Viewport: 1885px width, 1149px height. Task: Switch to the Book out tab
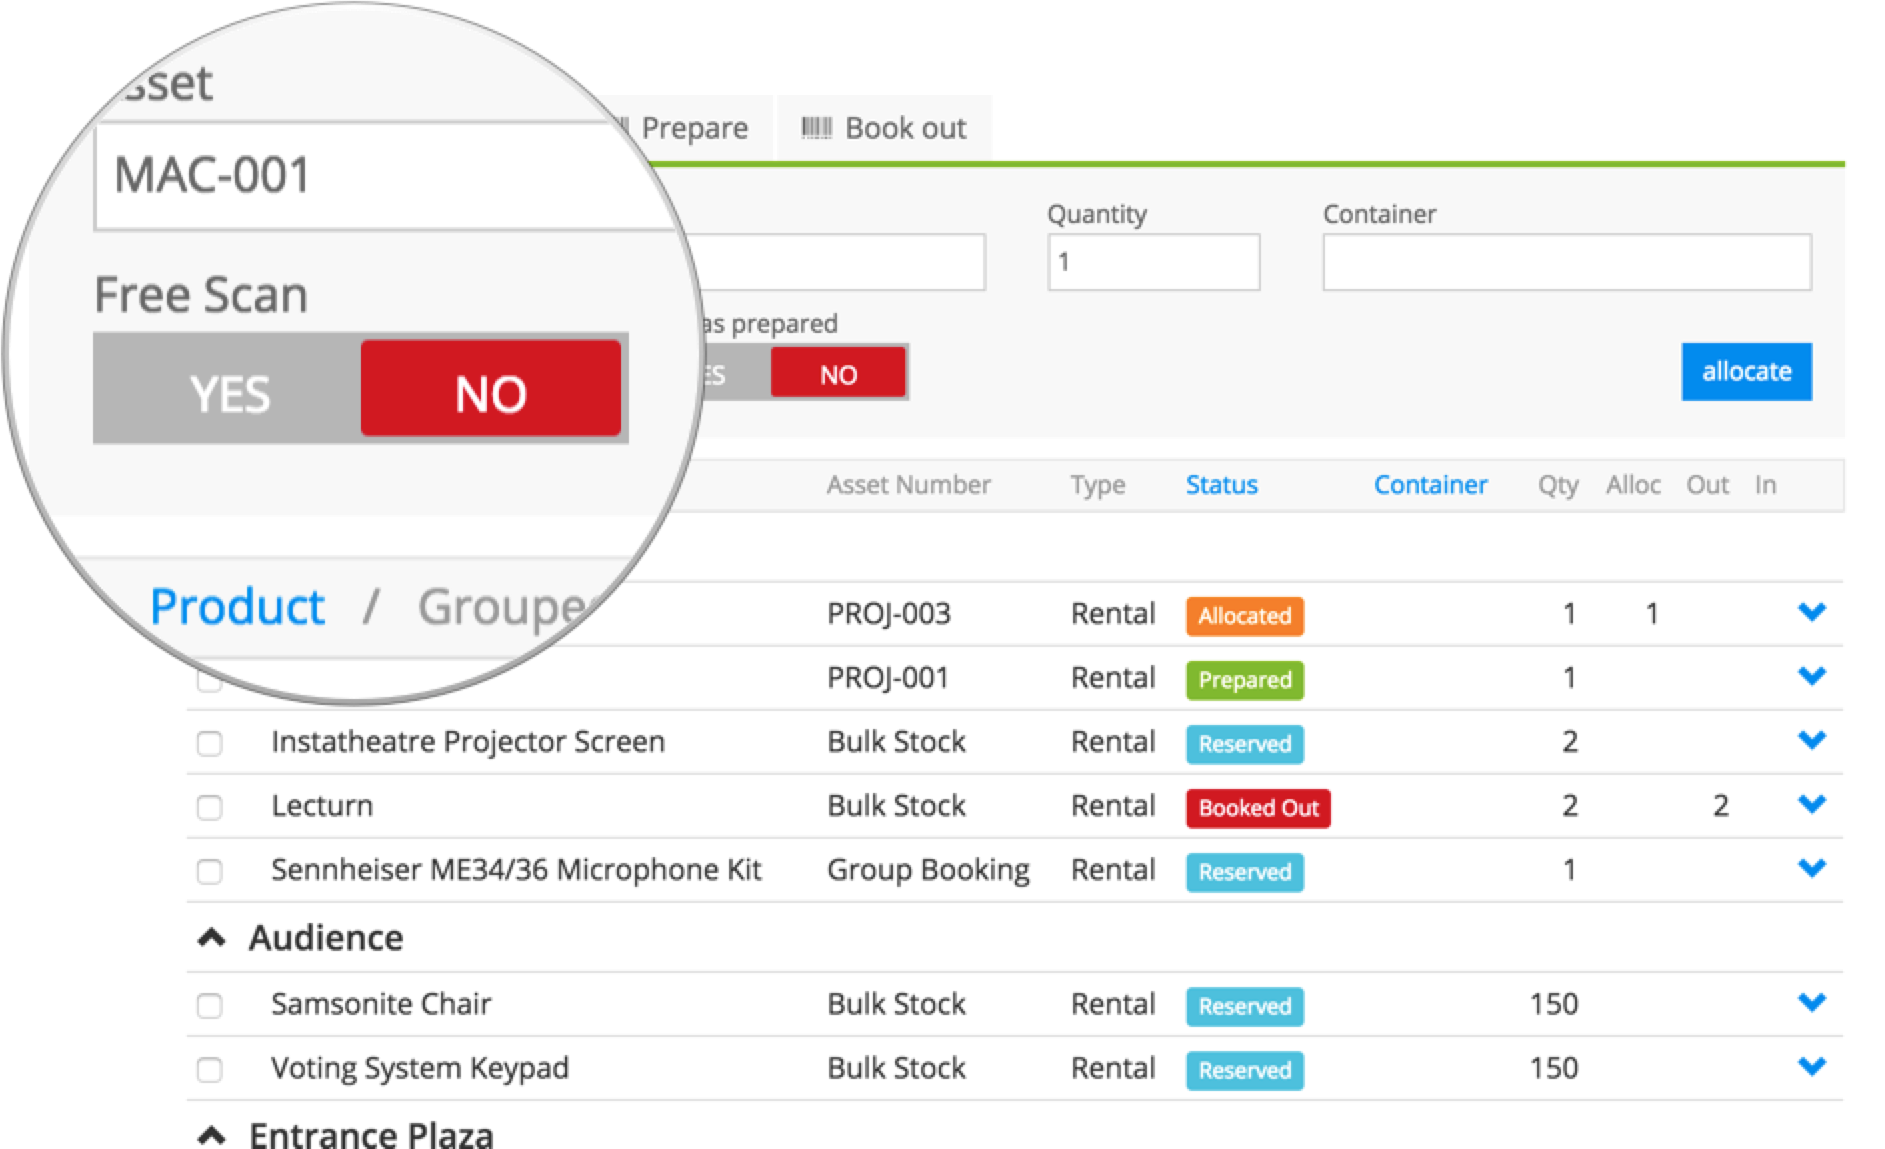coord(903,127)
